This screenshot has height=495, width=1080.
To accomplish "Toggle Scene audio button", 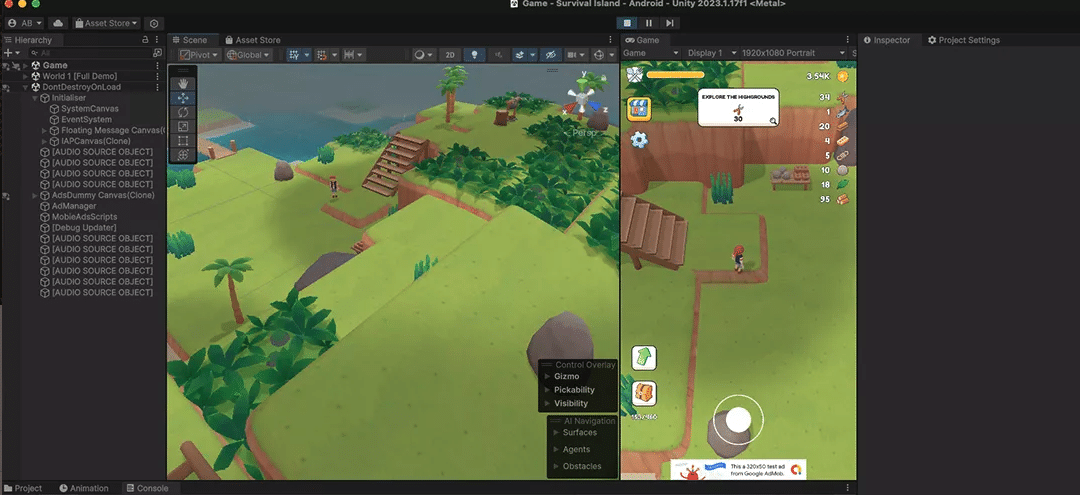I will coord(497,55).
